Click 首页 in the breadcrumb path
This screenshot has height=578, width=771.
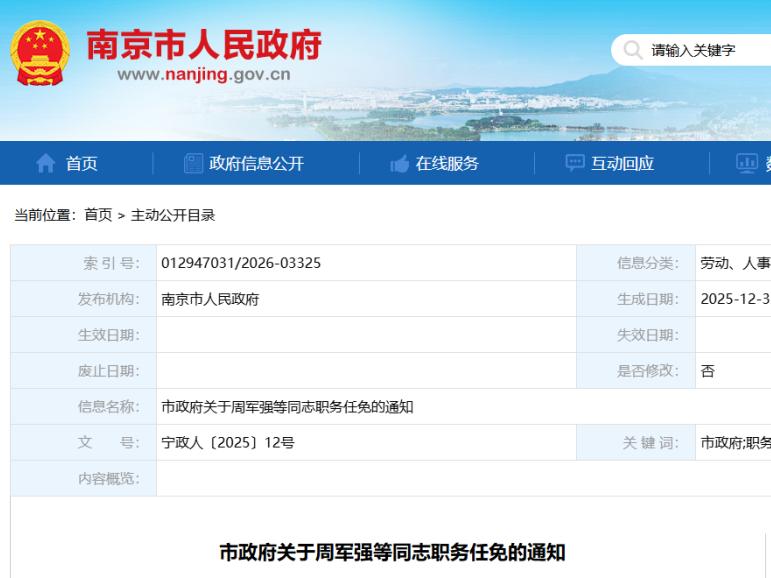tap(98, 215)
